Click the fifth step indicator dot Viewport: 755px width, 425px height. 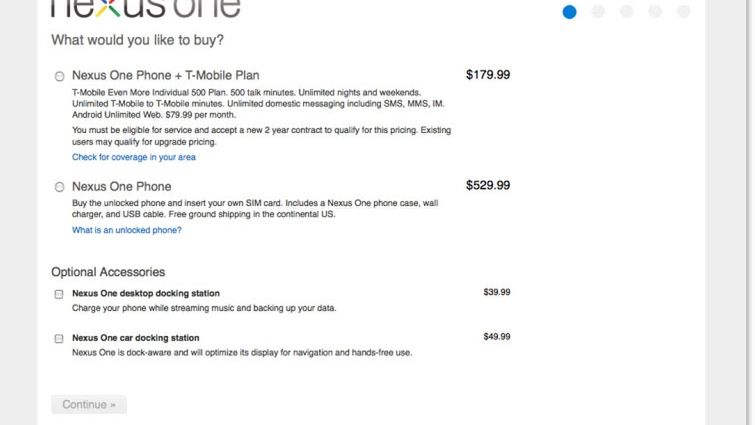click(x=683, y=12)
